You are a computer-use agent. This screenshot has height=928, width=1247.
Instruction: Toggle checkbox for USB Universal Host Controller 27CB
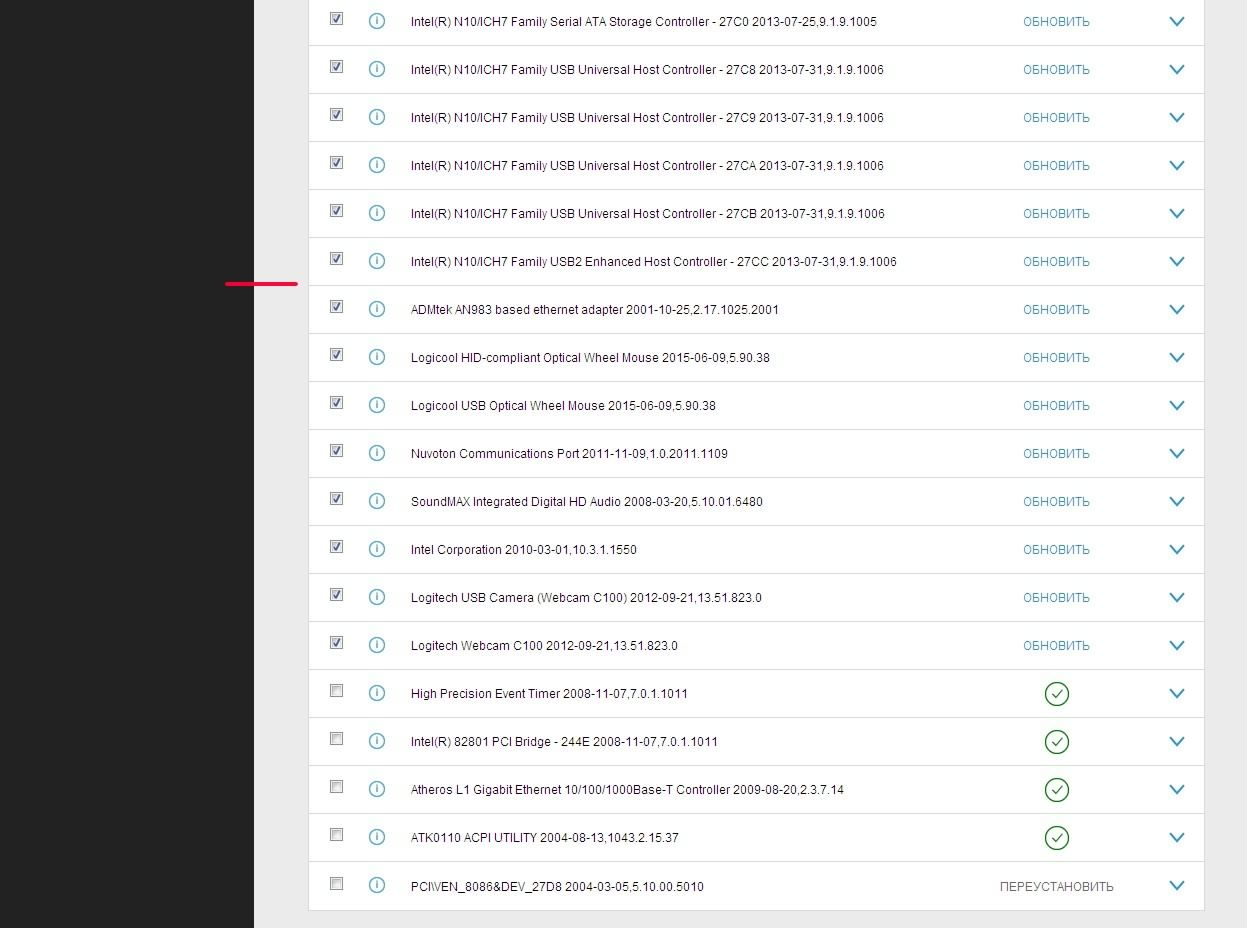tap(336, 210)
